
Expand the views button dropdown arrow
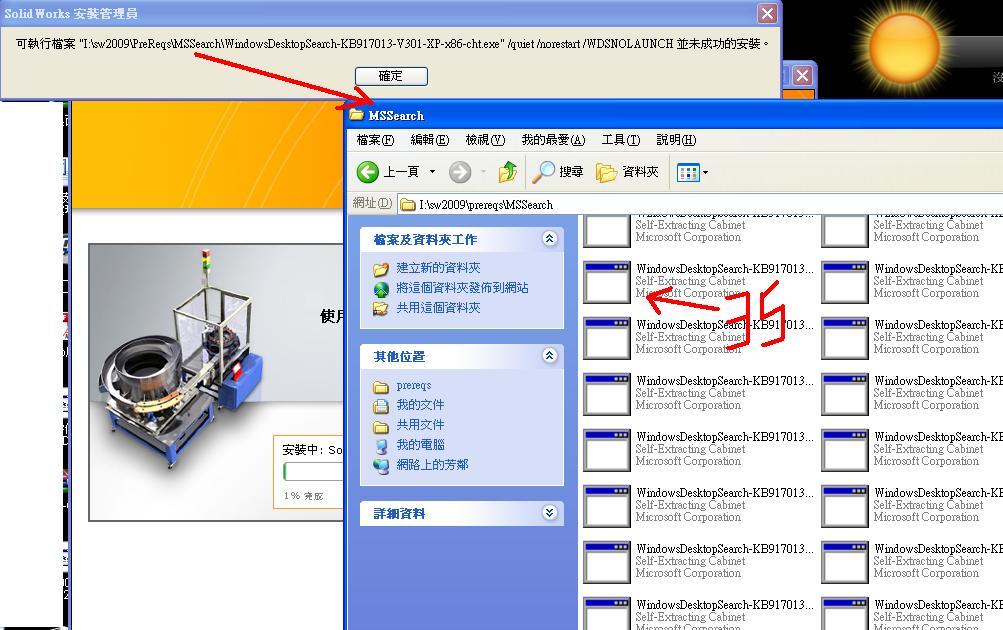point(706,172)
